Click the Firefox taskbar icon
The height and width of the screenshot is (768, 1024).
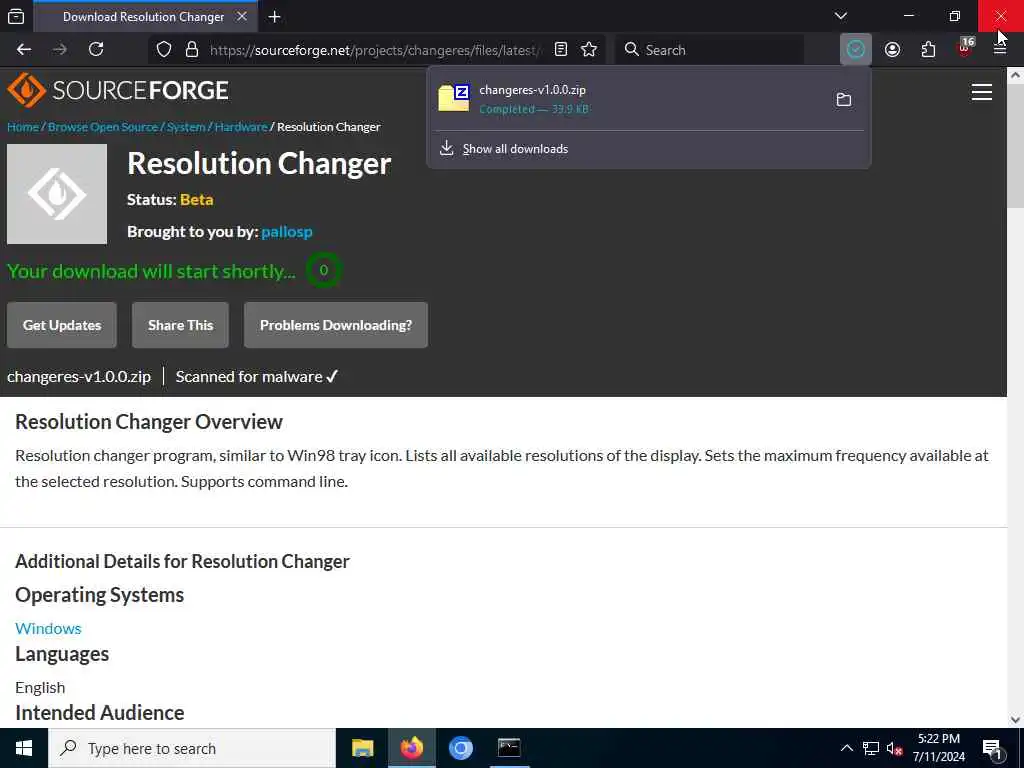tap(411, 748)
